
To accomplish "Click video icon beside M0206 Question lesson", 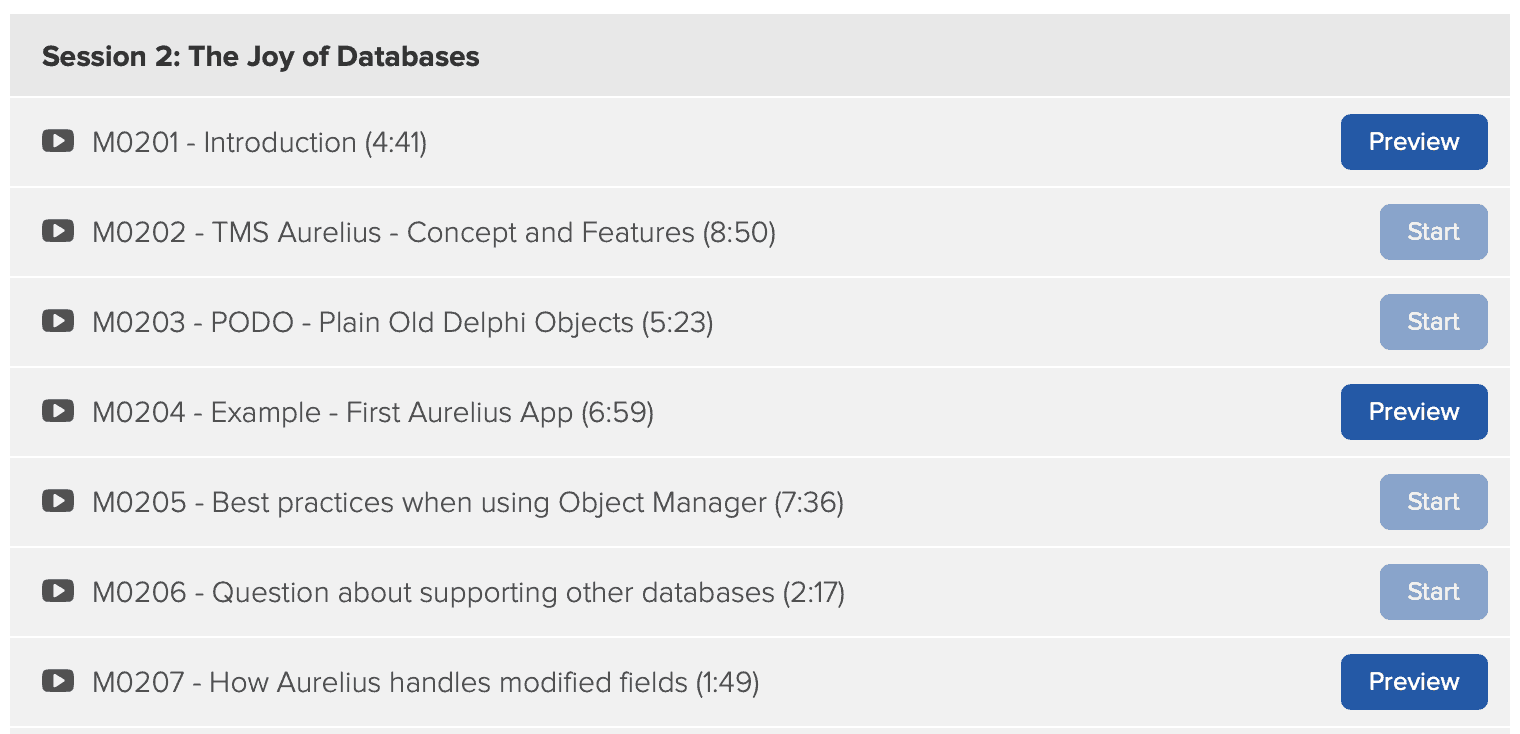I will click(57, 591).
